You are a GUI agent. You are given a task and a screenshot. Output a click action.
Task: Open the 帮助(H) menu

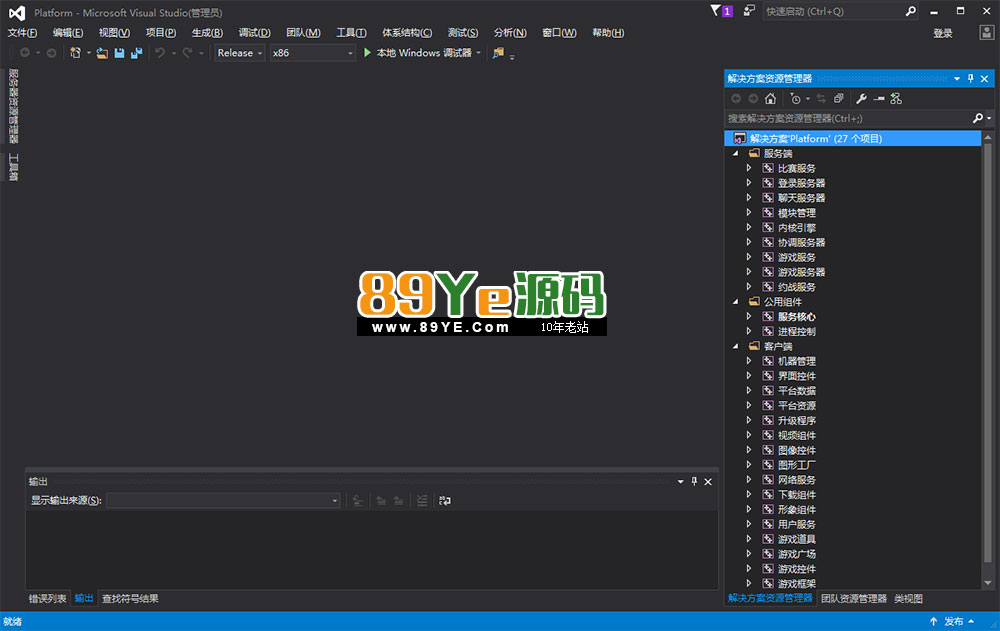608,33
